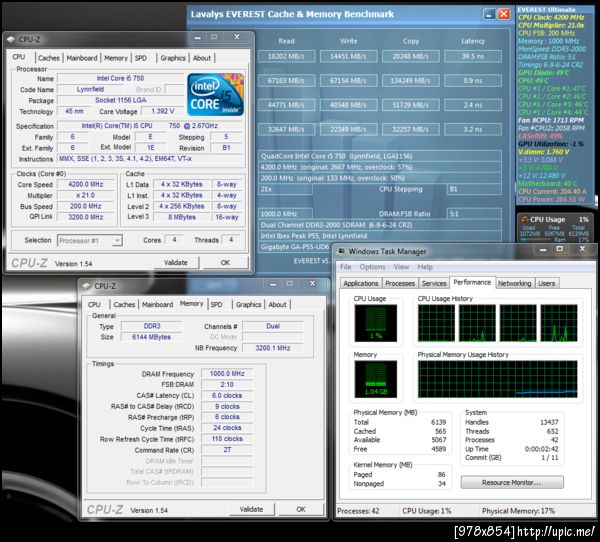Image resolution: width=600 pixels, height=542 pixels.
Task: Minimize the EVEREST benchmark window
Action: pos(489,15)
